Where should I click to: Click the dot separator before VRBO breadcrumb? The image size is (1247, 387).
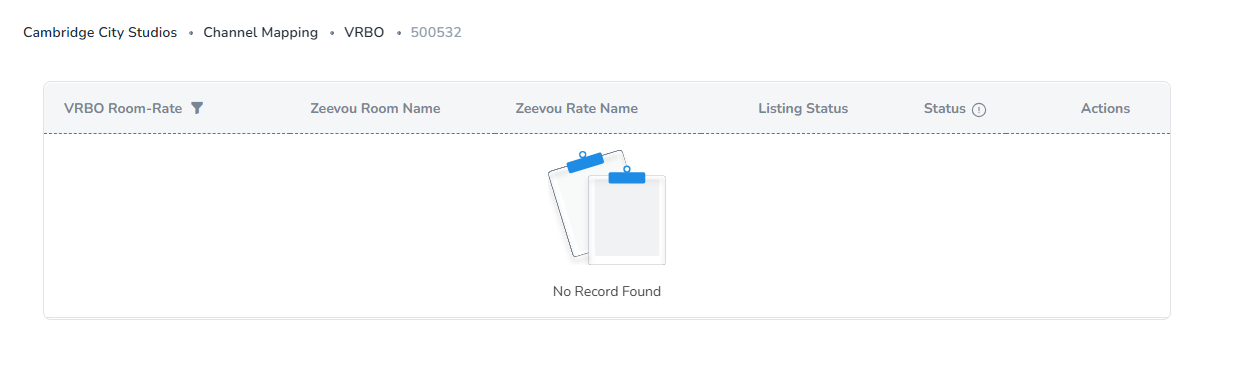[332, 34]
